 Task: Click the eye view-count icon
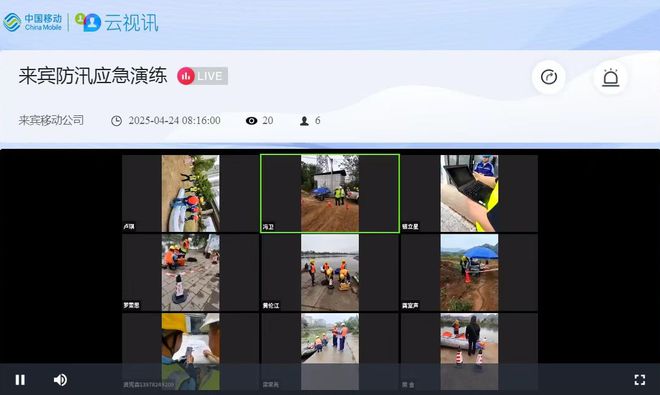[x=251, y=121]
